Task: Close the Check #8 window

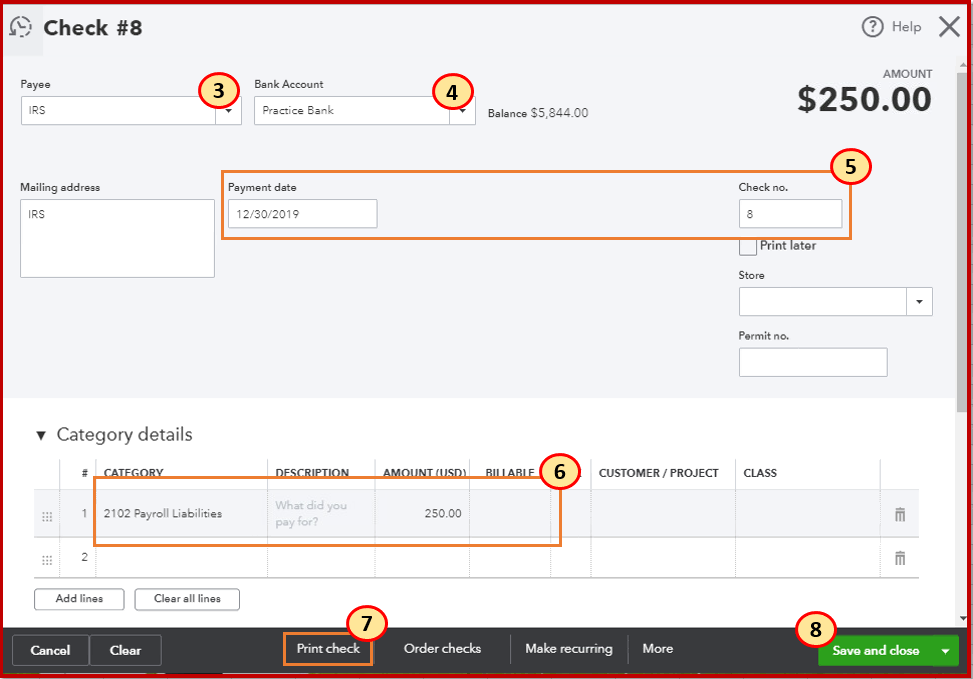Action: [949, 27]
